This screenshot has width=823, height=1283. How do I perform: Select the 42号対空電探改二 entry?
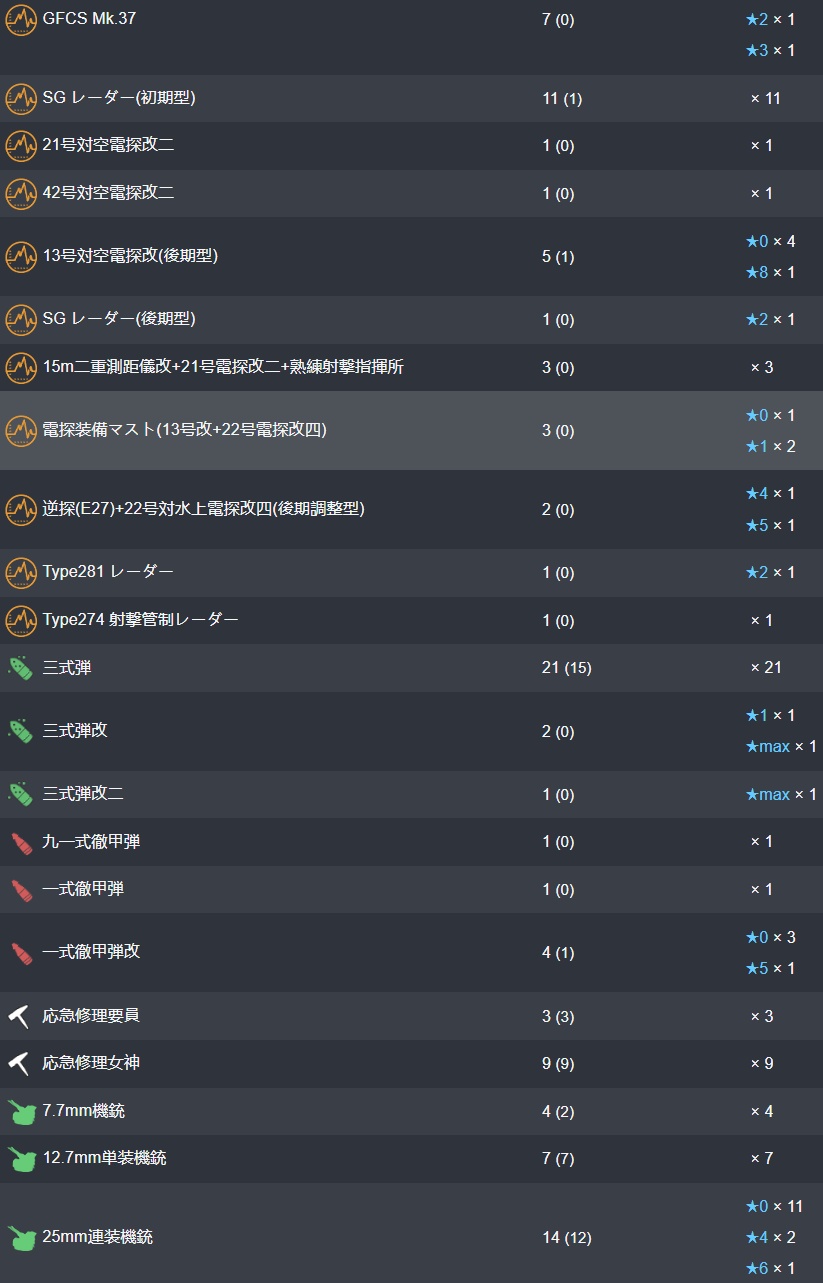[411, 193]
